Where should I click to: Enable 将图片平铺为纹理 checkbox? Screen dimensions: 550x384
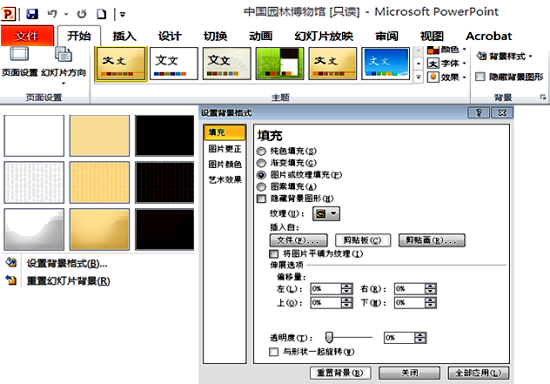tap(274, 254)
